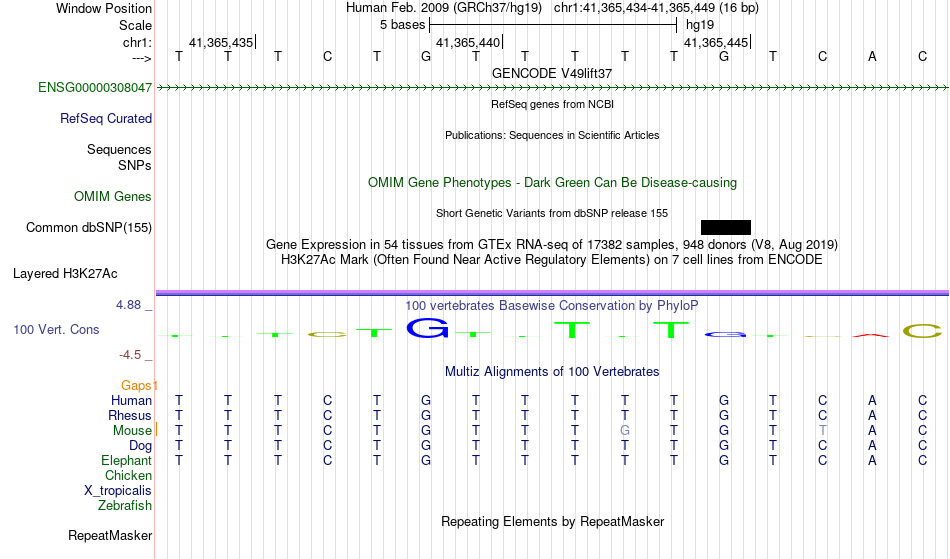Click the Sequences track label
The width and height of the screenshot is (950, 559).
(119, 150)
